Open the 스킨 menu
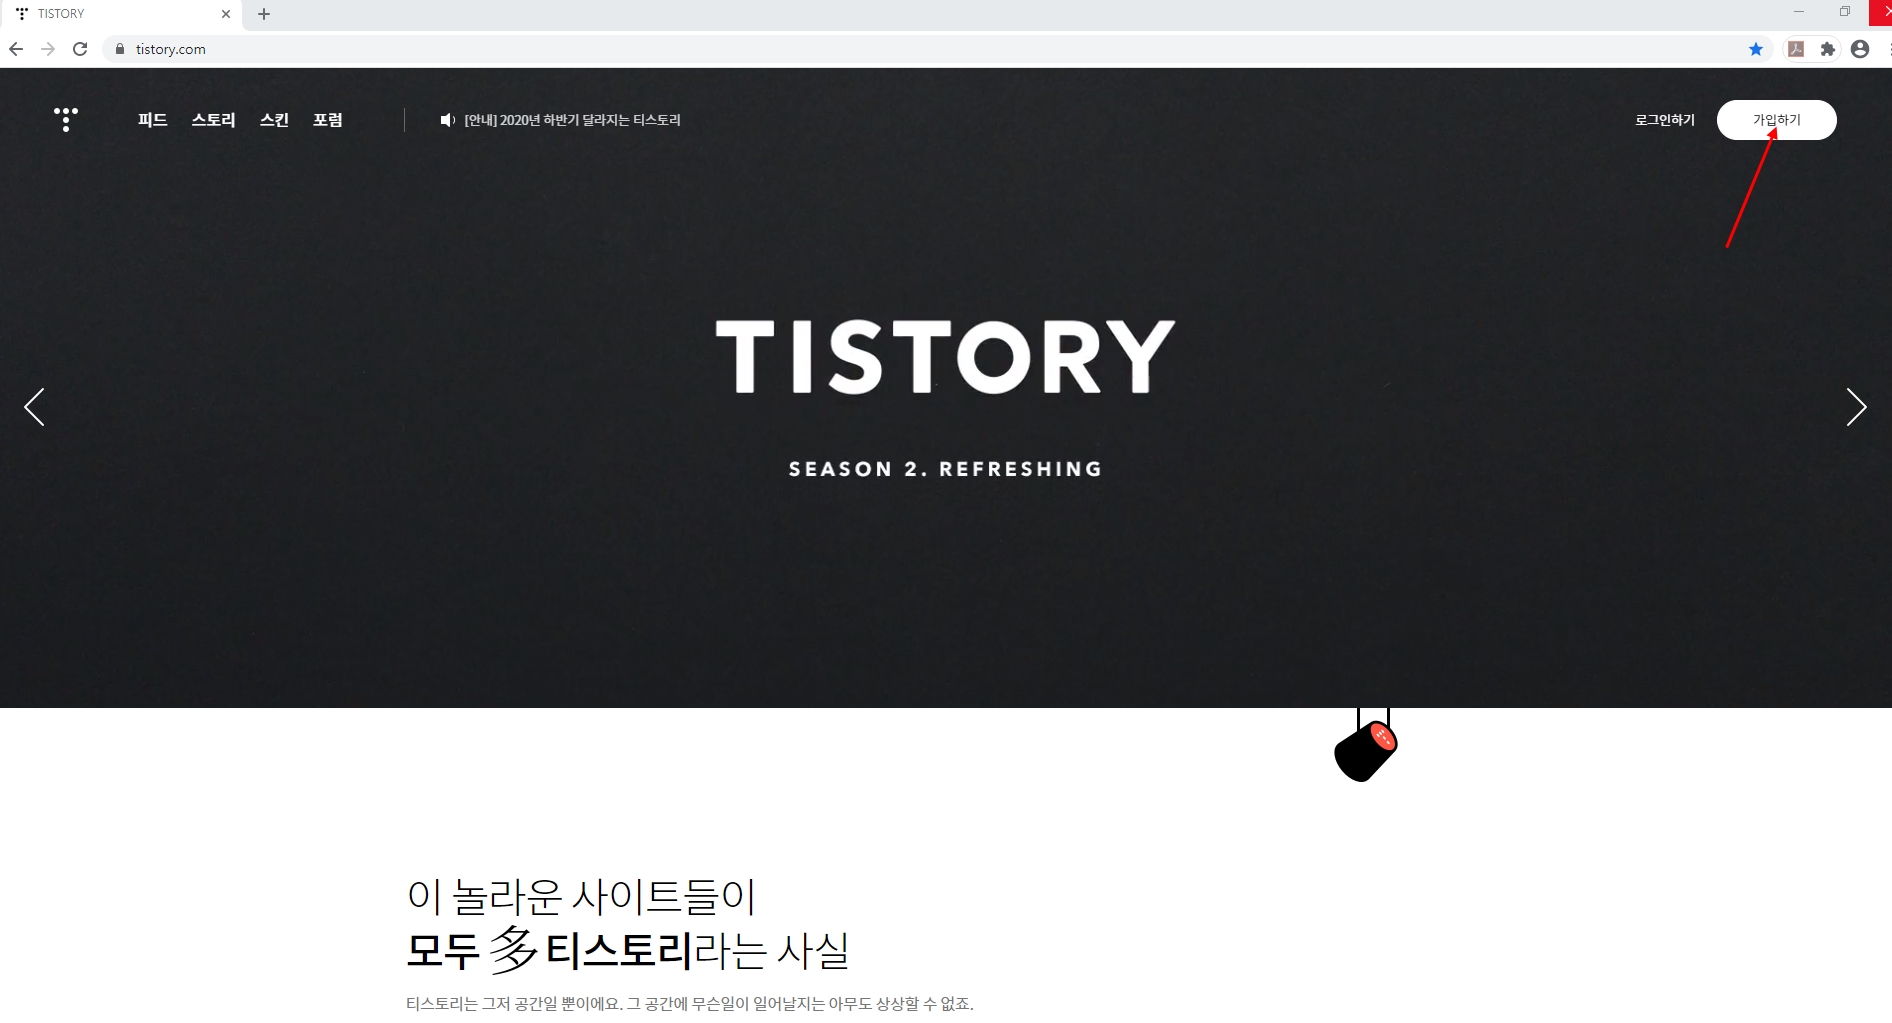 click(275, 120)
